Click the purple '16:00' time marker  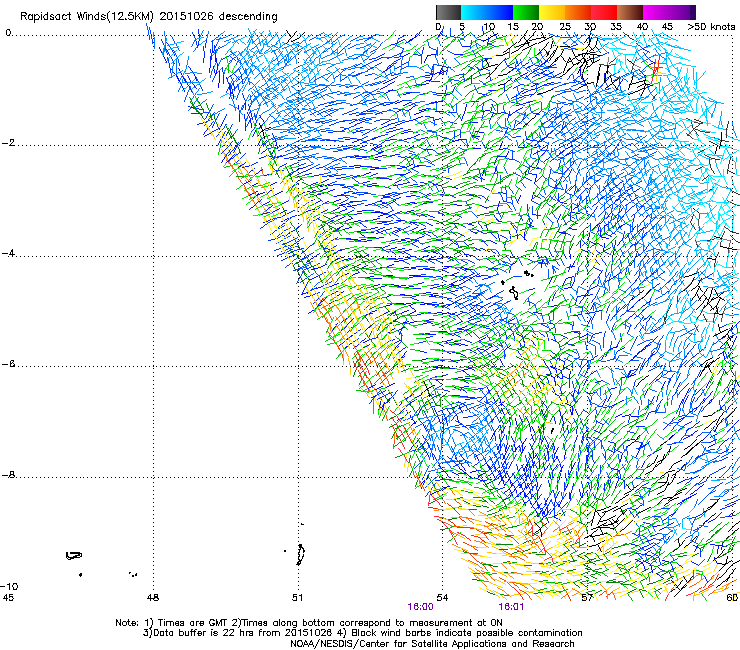tap(420, 607)
